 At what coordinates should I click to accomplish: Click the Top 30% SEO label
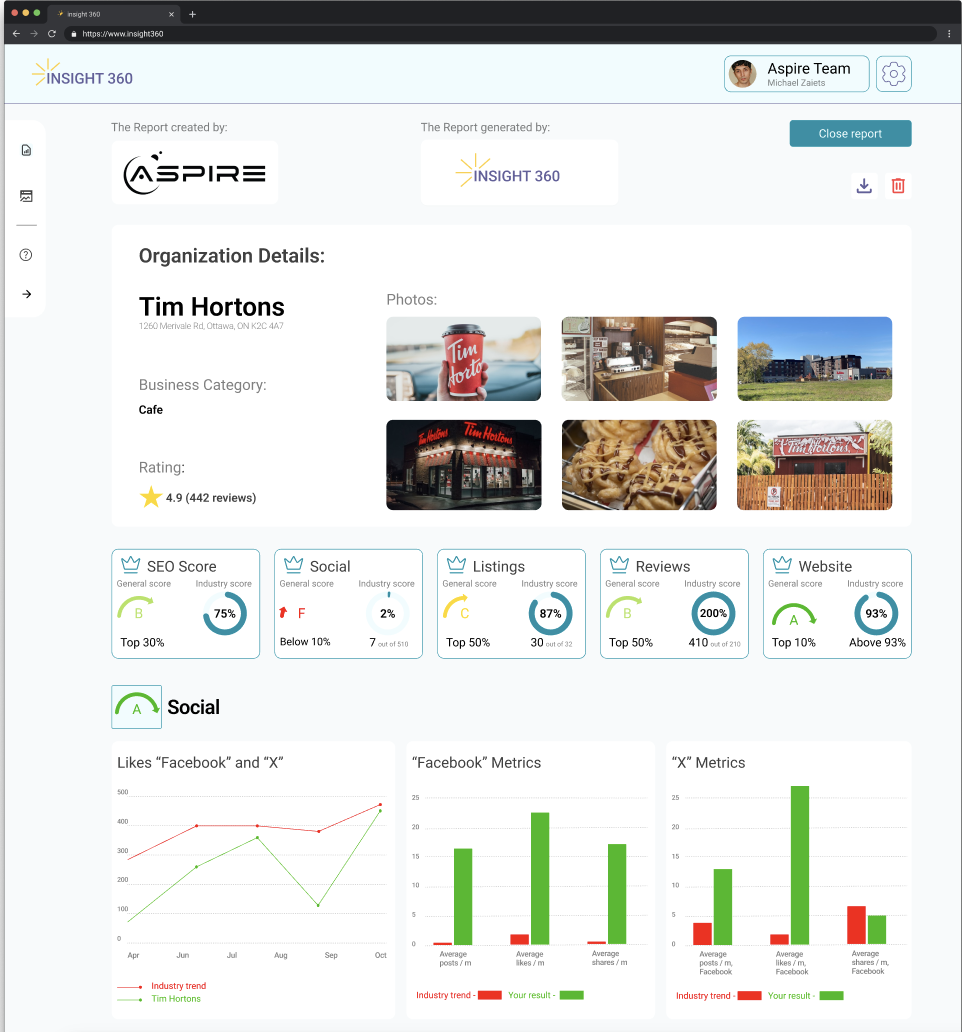tap(142, 642)
